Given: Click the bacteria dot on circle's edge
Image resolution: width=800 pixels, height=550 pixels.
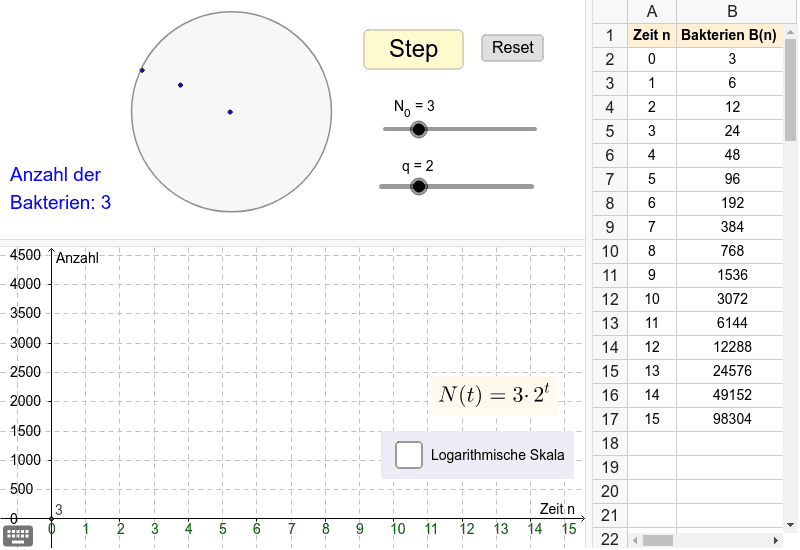Looking at the screenshot, I should click(142, 70).
